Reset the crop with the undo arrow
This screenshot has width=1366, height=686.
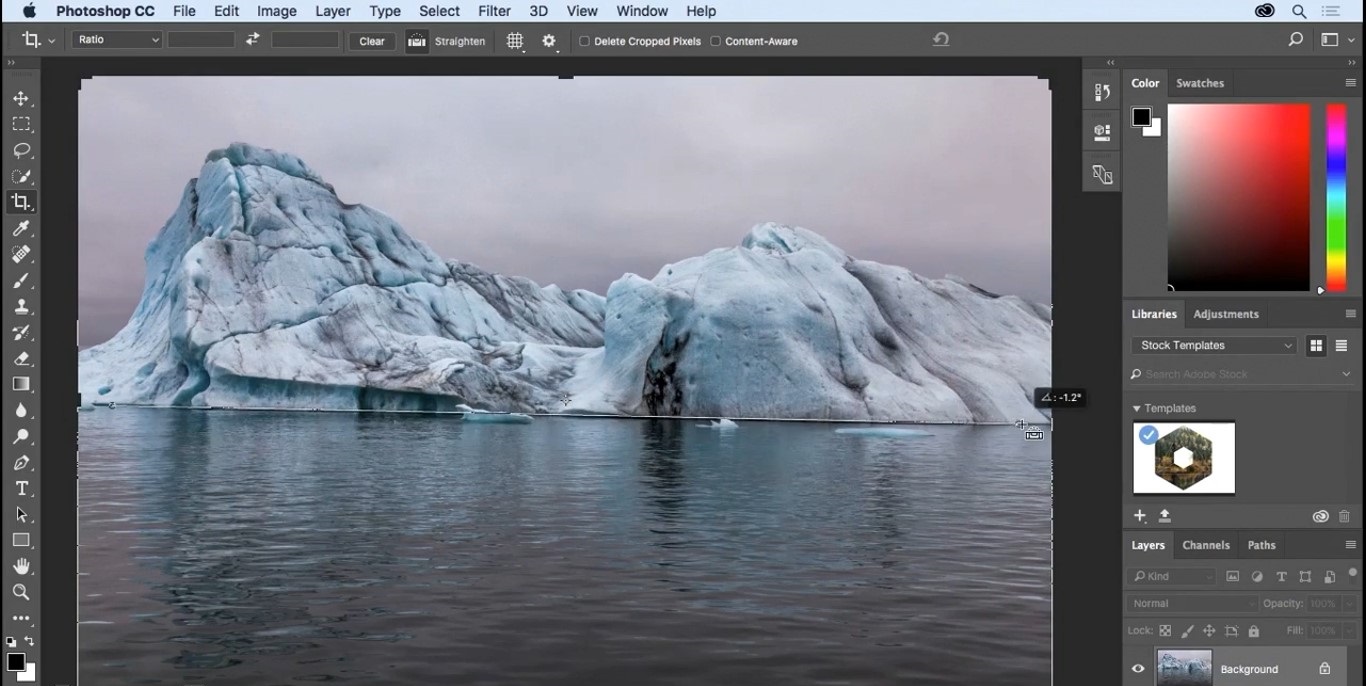941,40
